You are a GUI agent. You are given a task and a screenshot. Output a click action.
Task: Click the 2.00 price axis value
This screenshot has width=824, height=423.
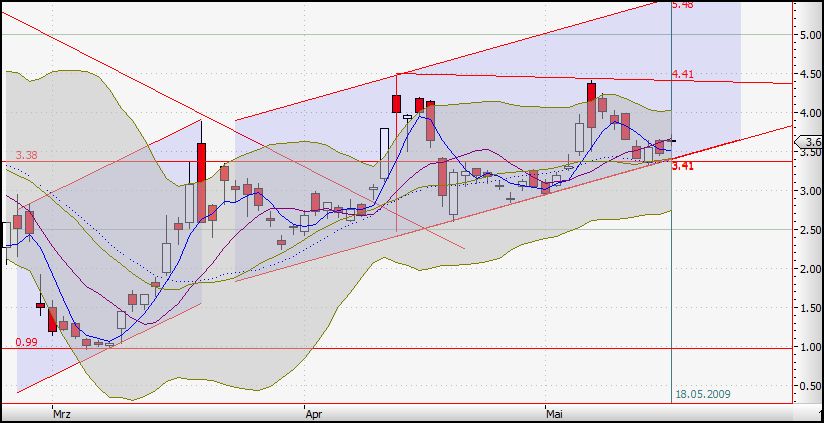(x=811, y=269)
